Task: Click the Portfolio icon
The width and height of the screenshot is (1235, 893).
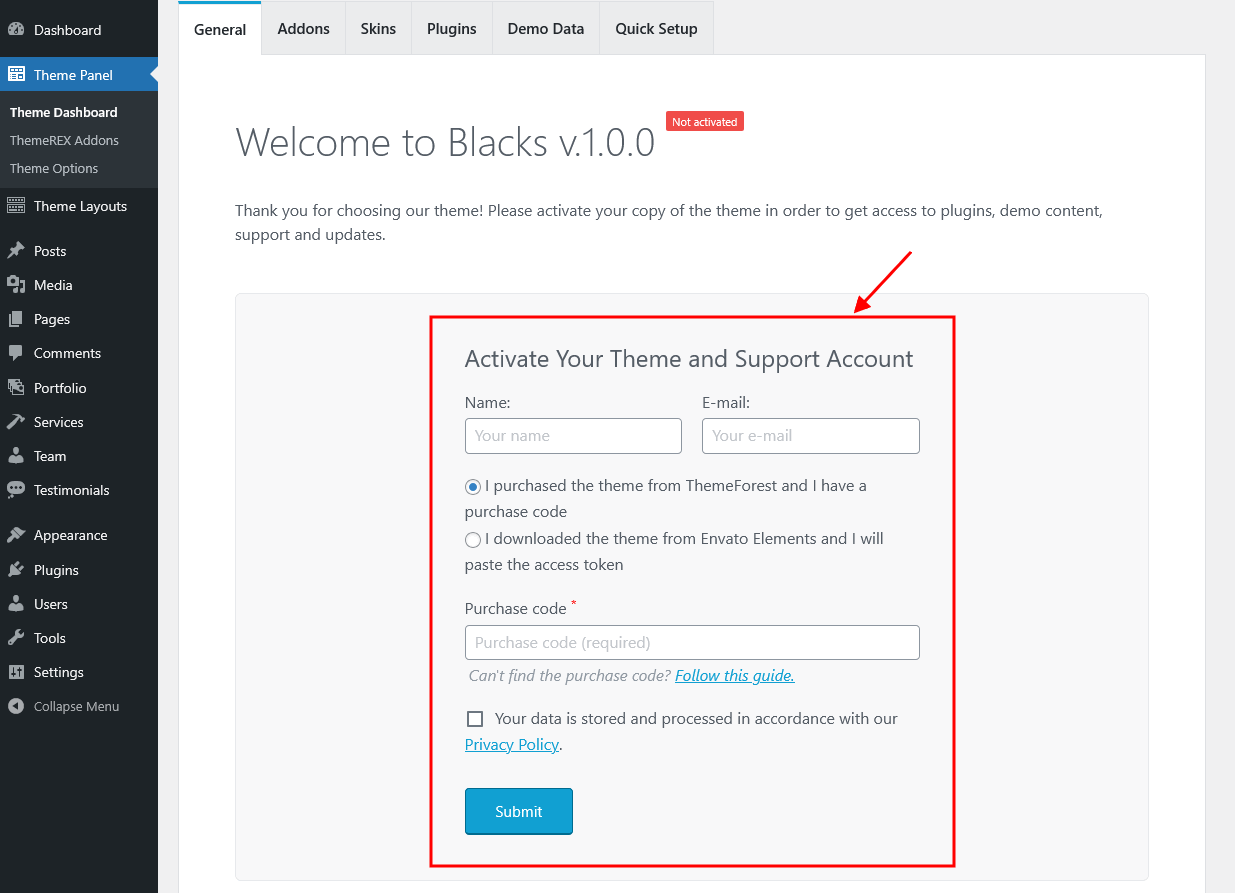Action: (16, 388)
